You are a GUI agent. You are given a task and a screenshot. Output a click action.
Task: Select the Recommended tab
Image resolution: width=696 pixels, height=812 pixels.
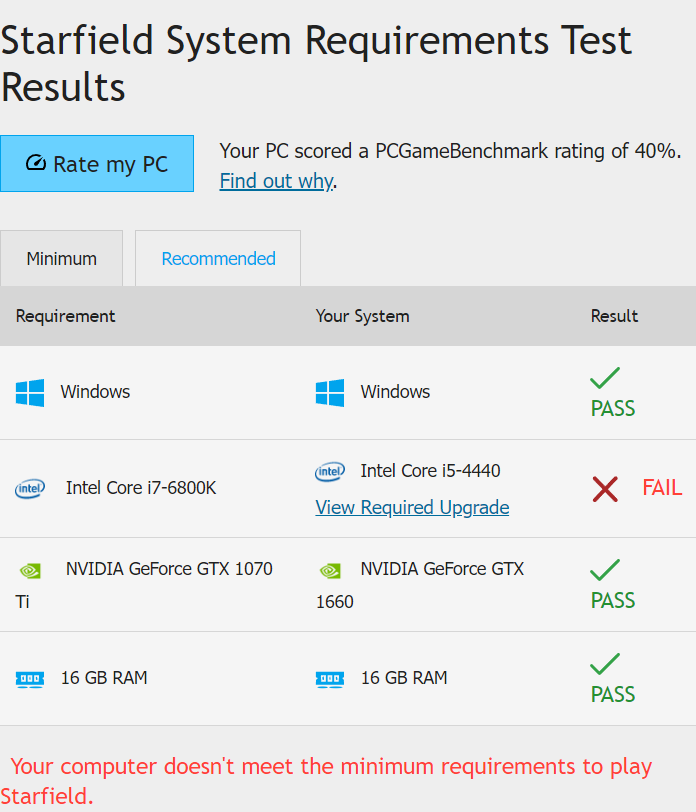point(218,259)
